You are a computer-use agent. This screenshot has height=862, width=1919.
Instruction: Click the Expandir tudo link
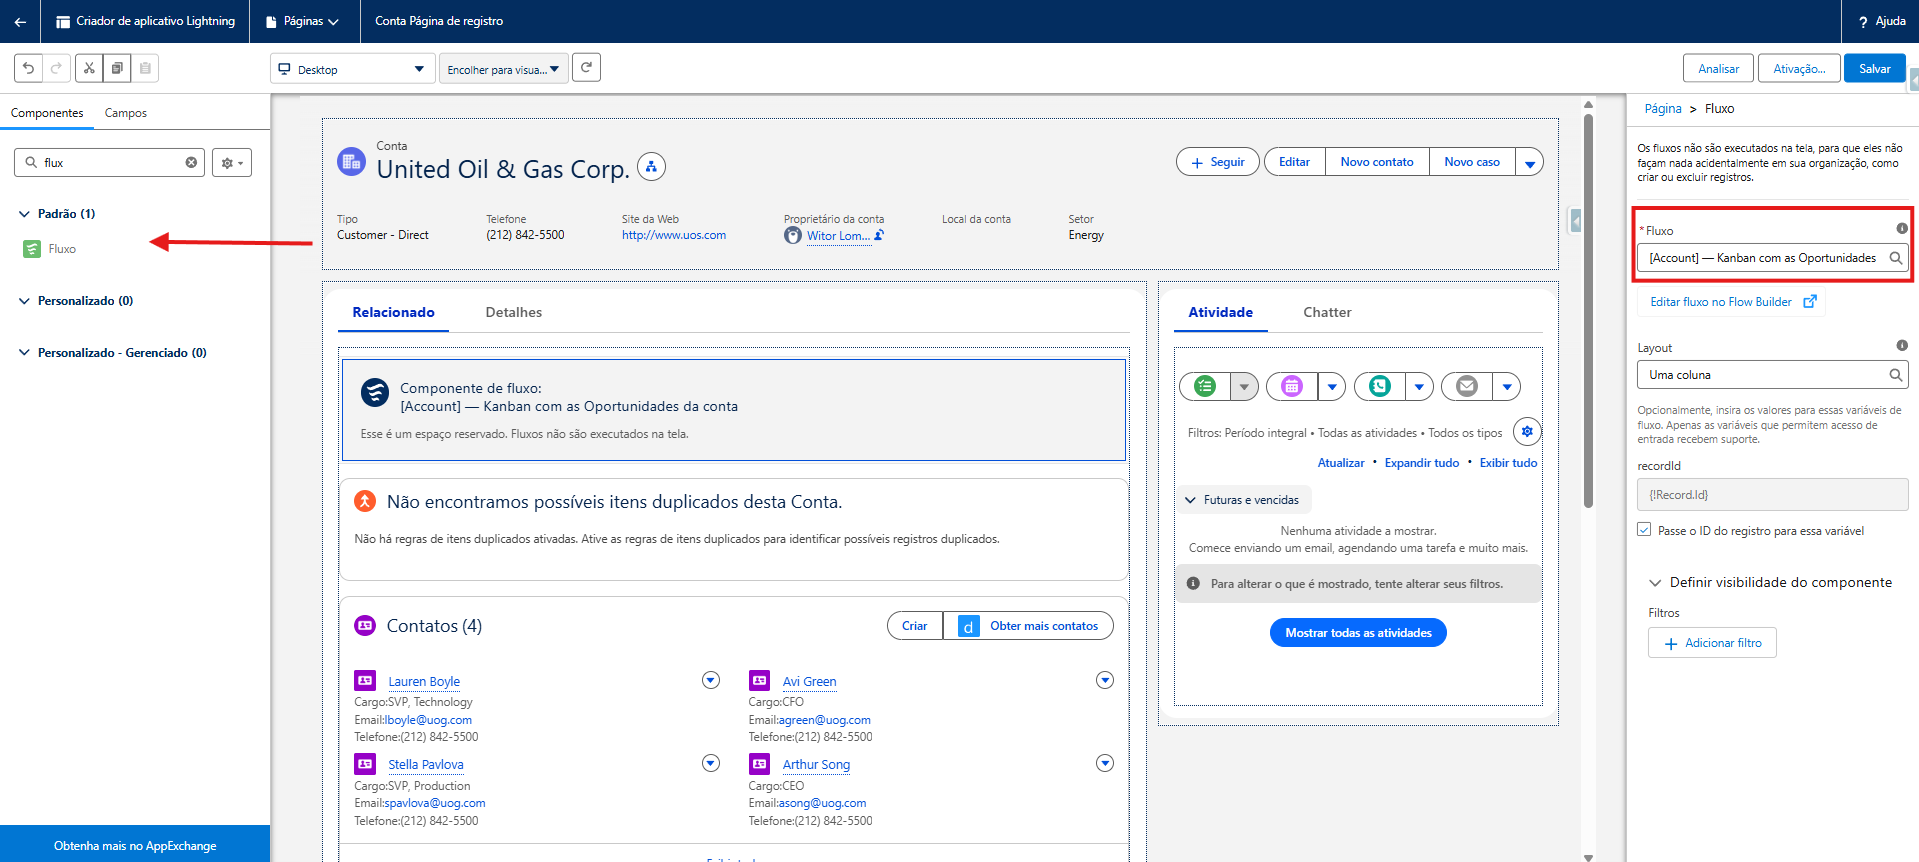[1421, 463]
